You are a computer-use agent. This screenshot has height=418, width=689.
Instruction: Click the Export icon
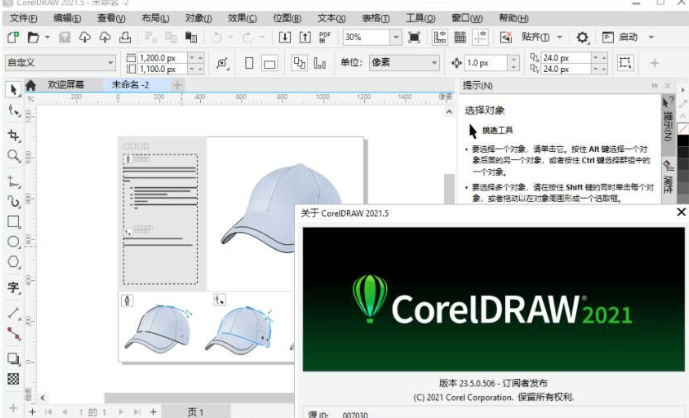pyautogui.click(x=305, y=37)
